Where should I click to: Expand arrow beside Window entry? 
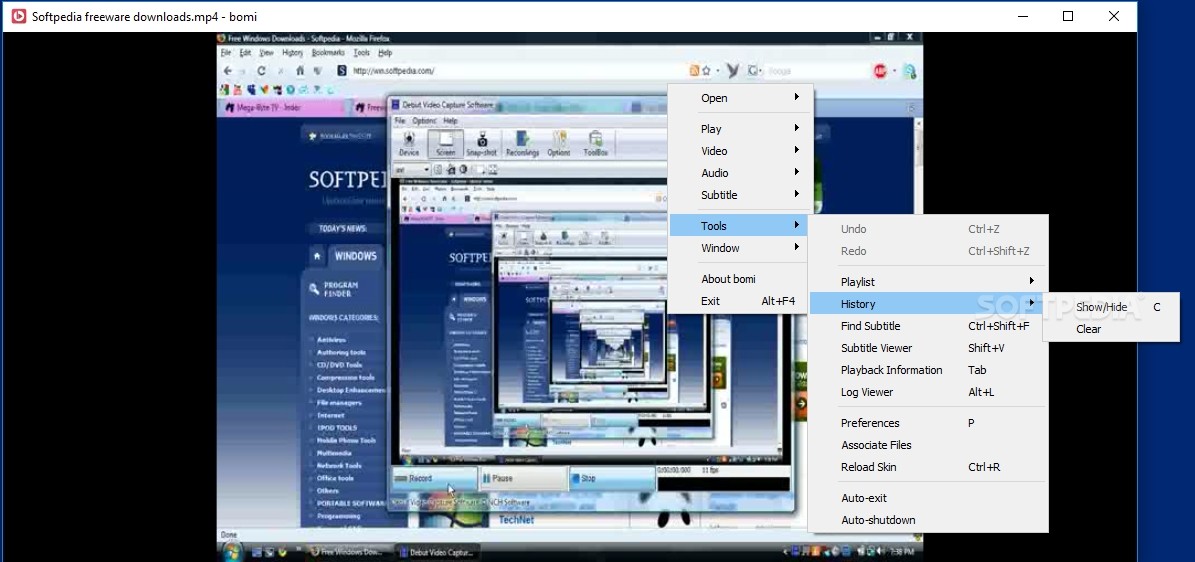point(796,247)
